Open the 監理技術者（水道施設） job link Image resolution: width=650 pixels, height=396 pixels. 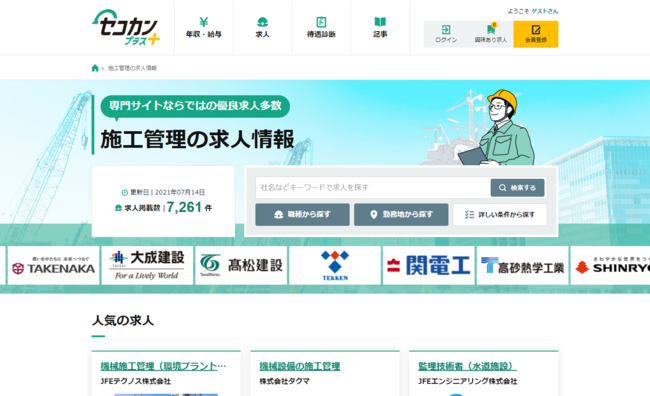point(468,366)
